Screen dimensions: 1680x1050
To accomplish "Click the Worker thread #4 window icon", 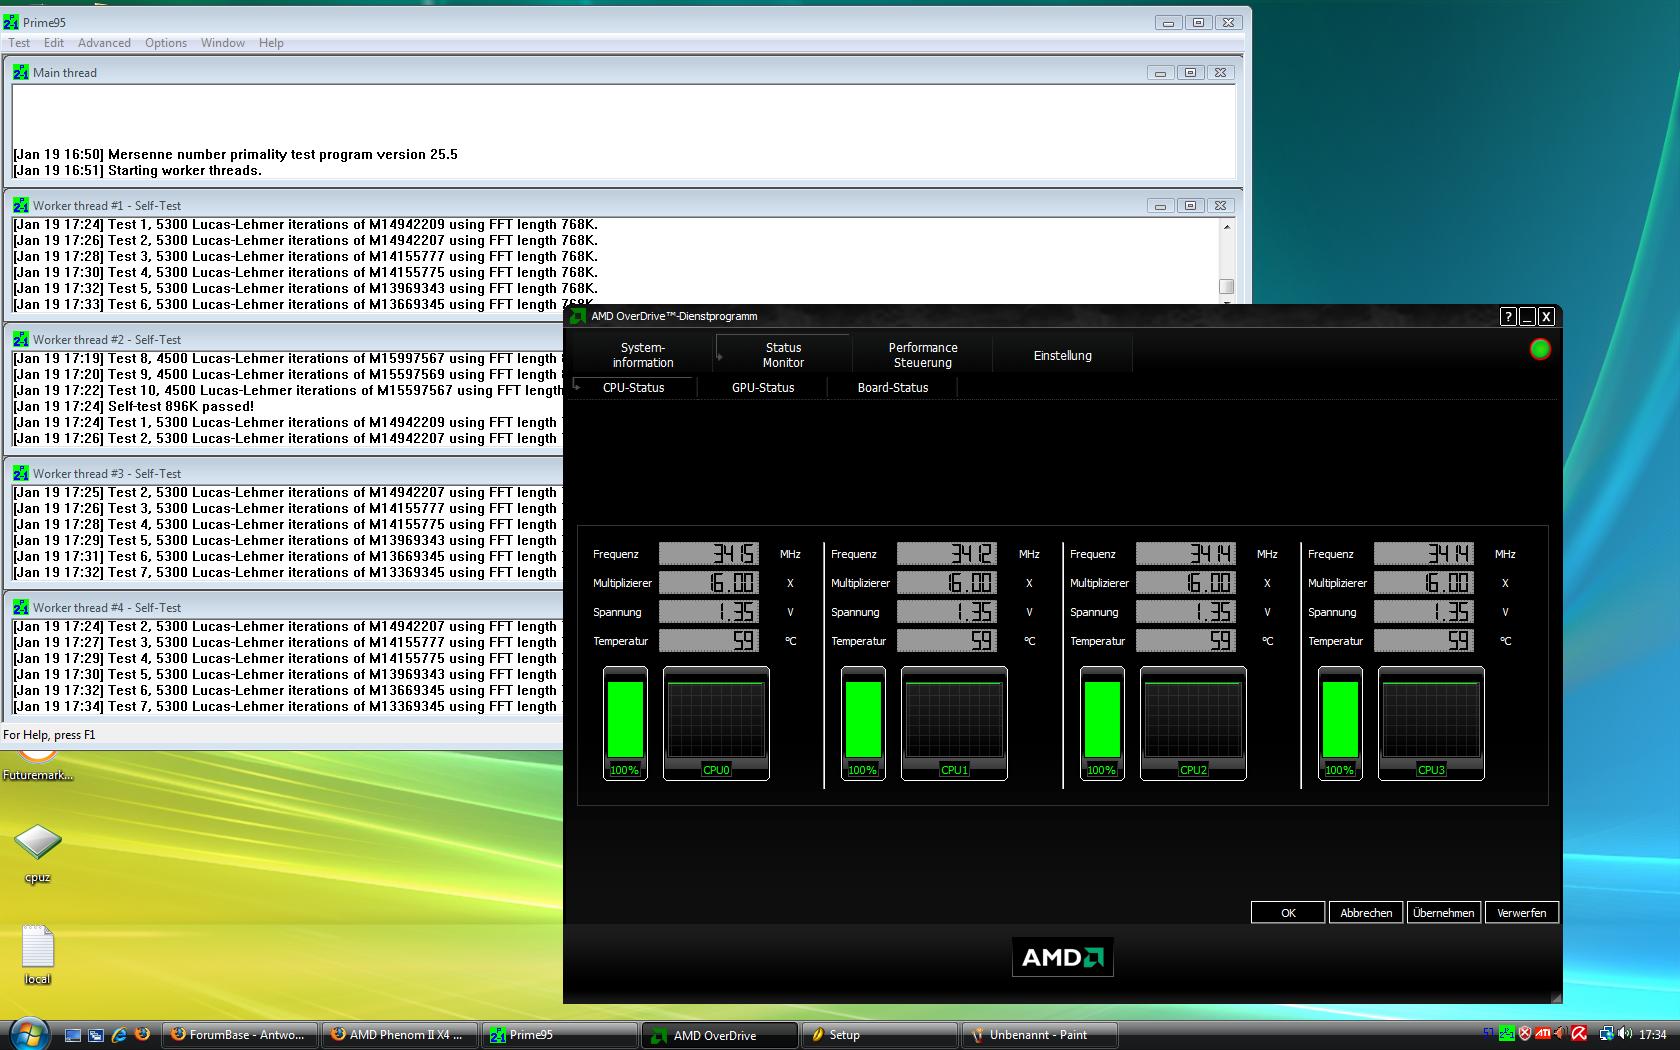I will pos(21,607).
